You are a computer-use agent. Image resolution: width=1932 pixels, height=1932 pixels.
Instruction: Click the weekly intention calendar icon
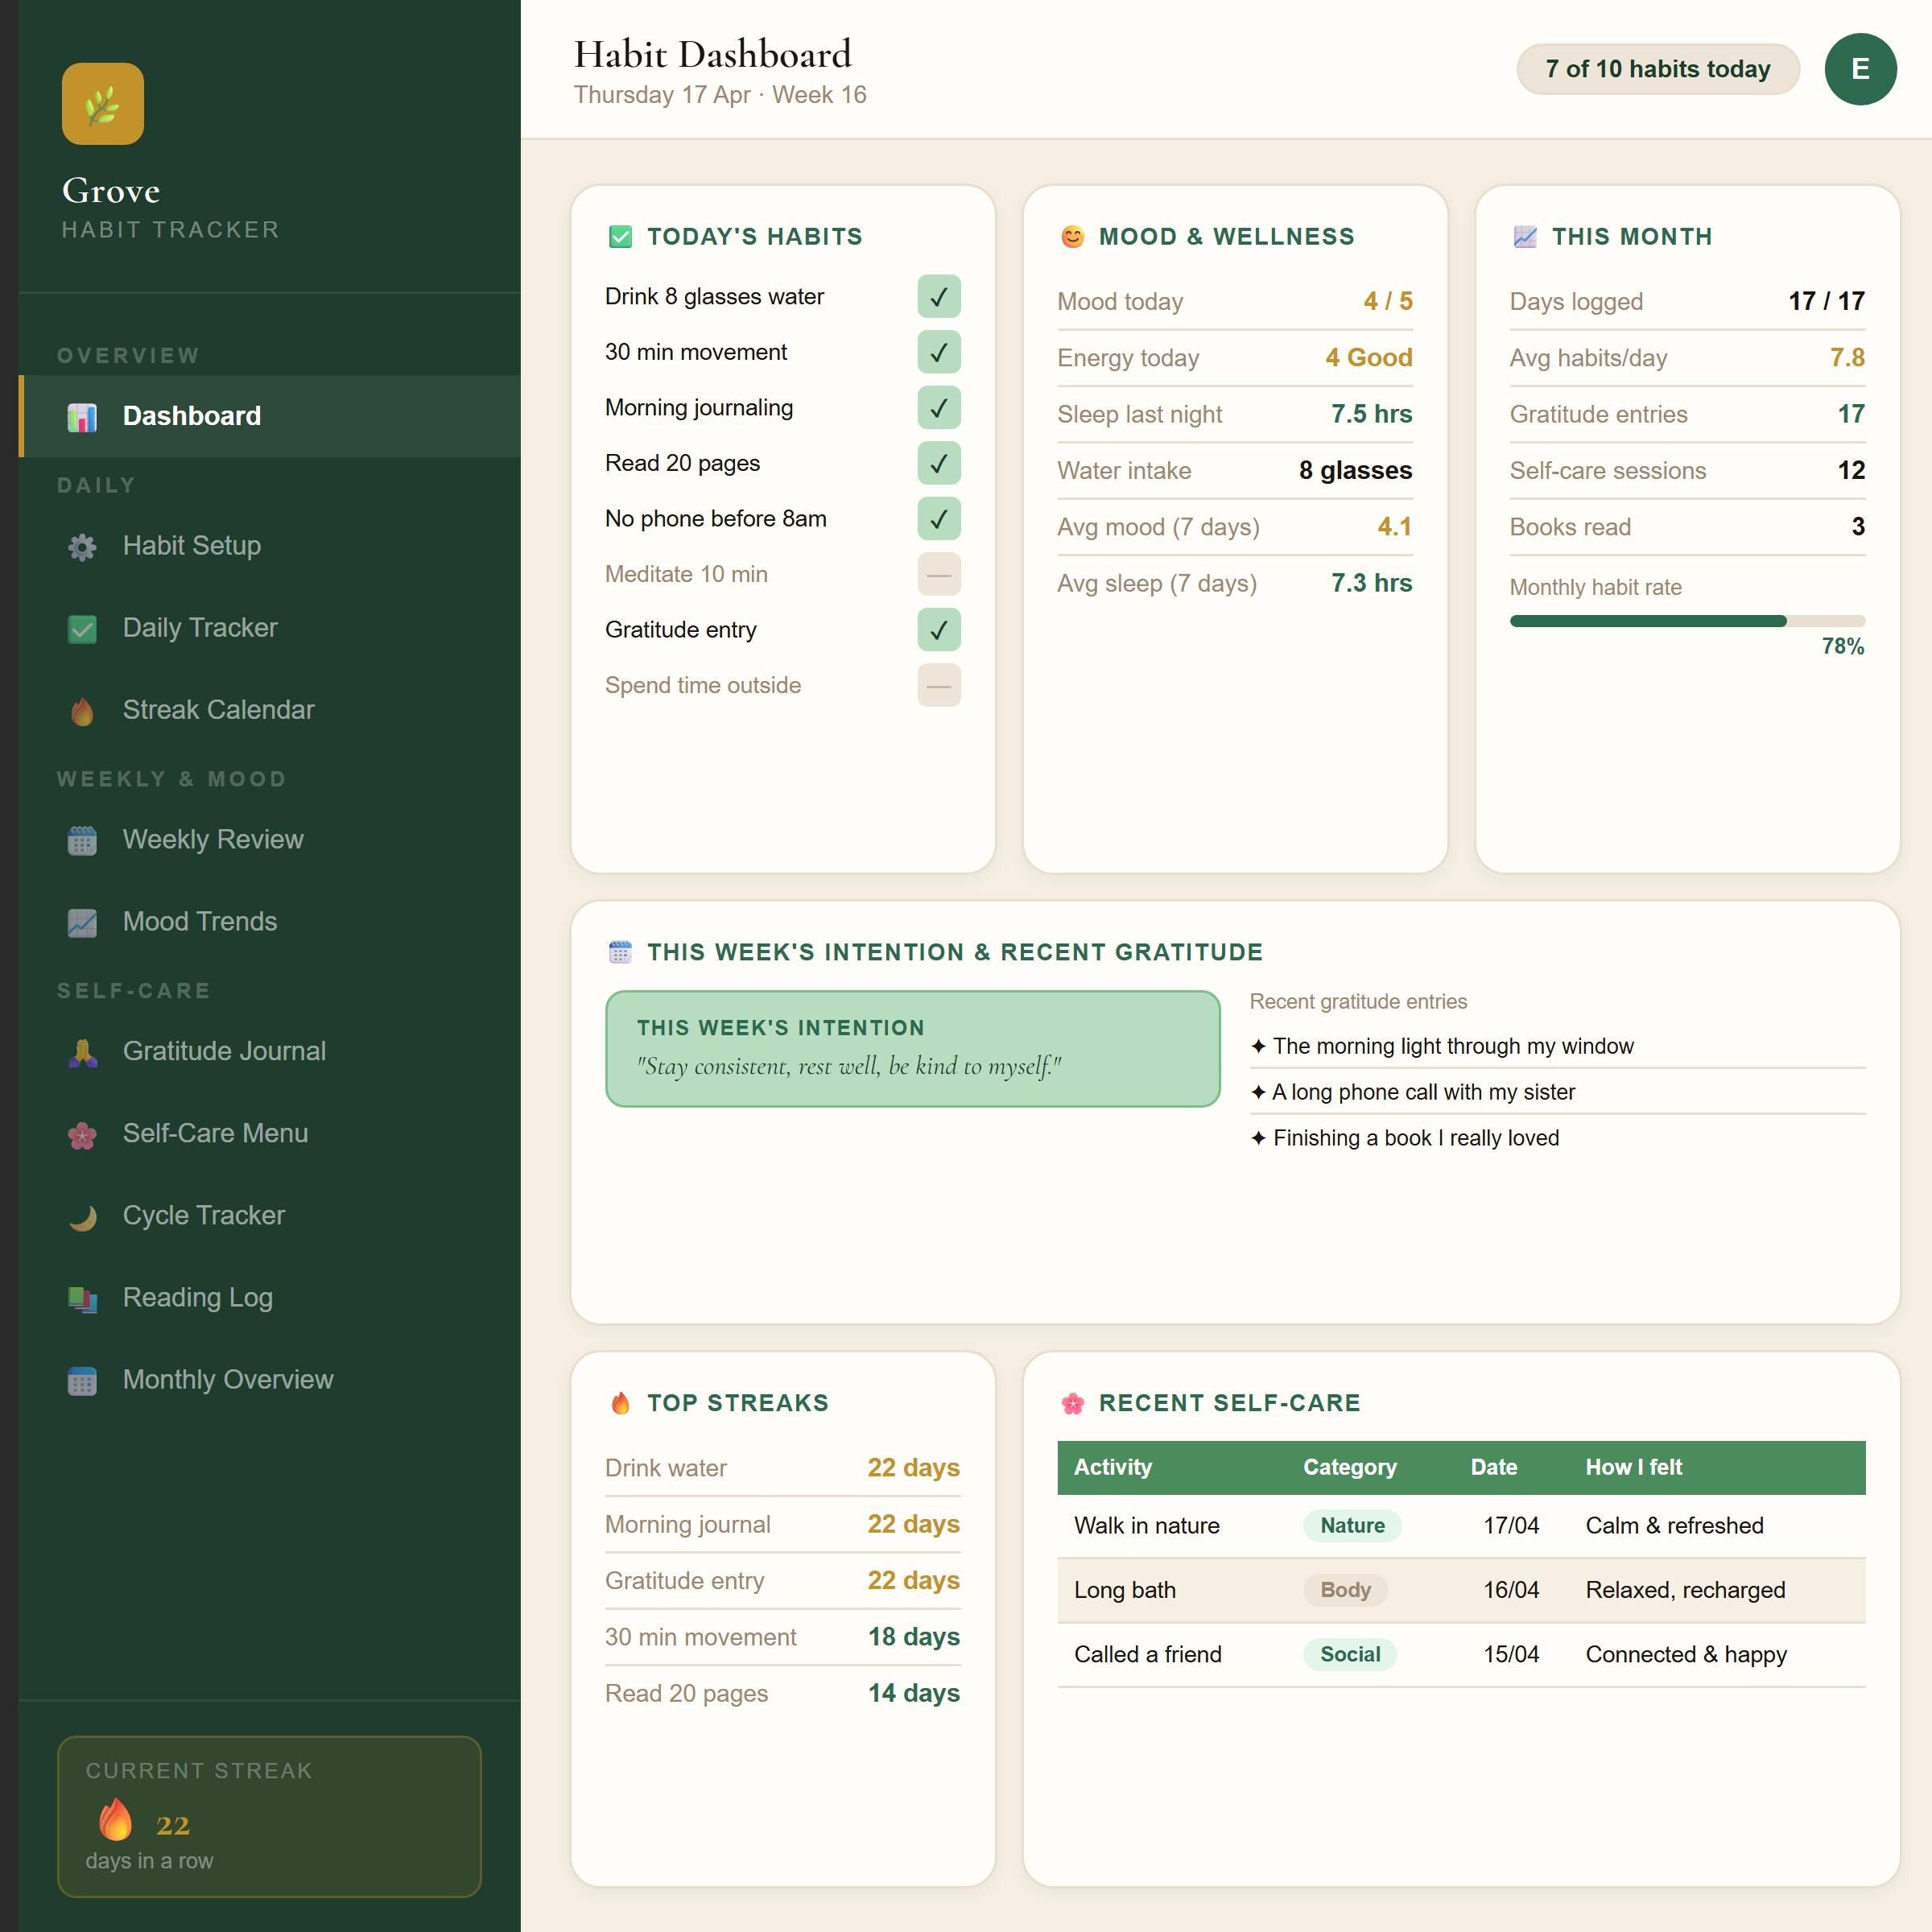[620, 952]
